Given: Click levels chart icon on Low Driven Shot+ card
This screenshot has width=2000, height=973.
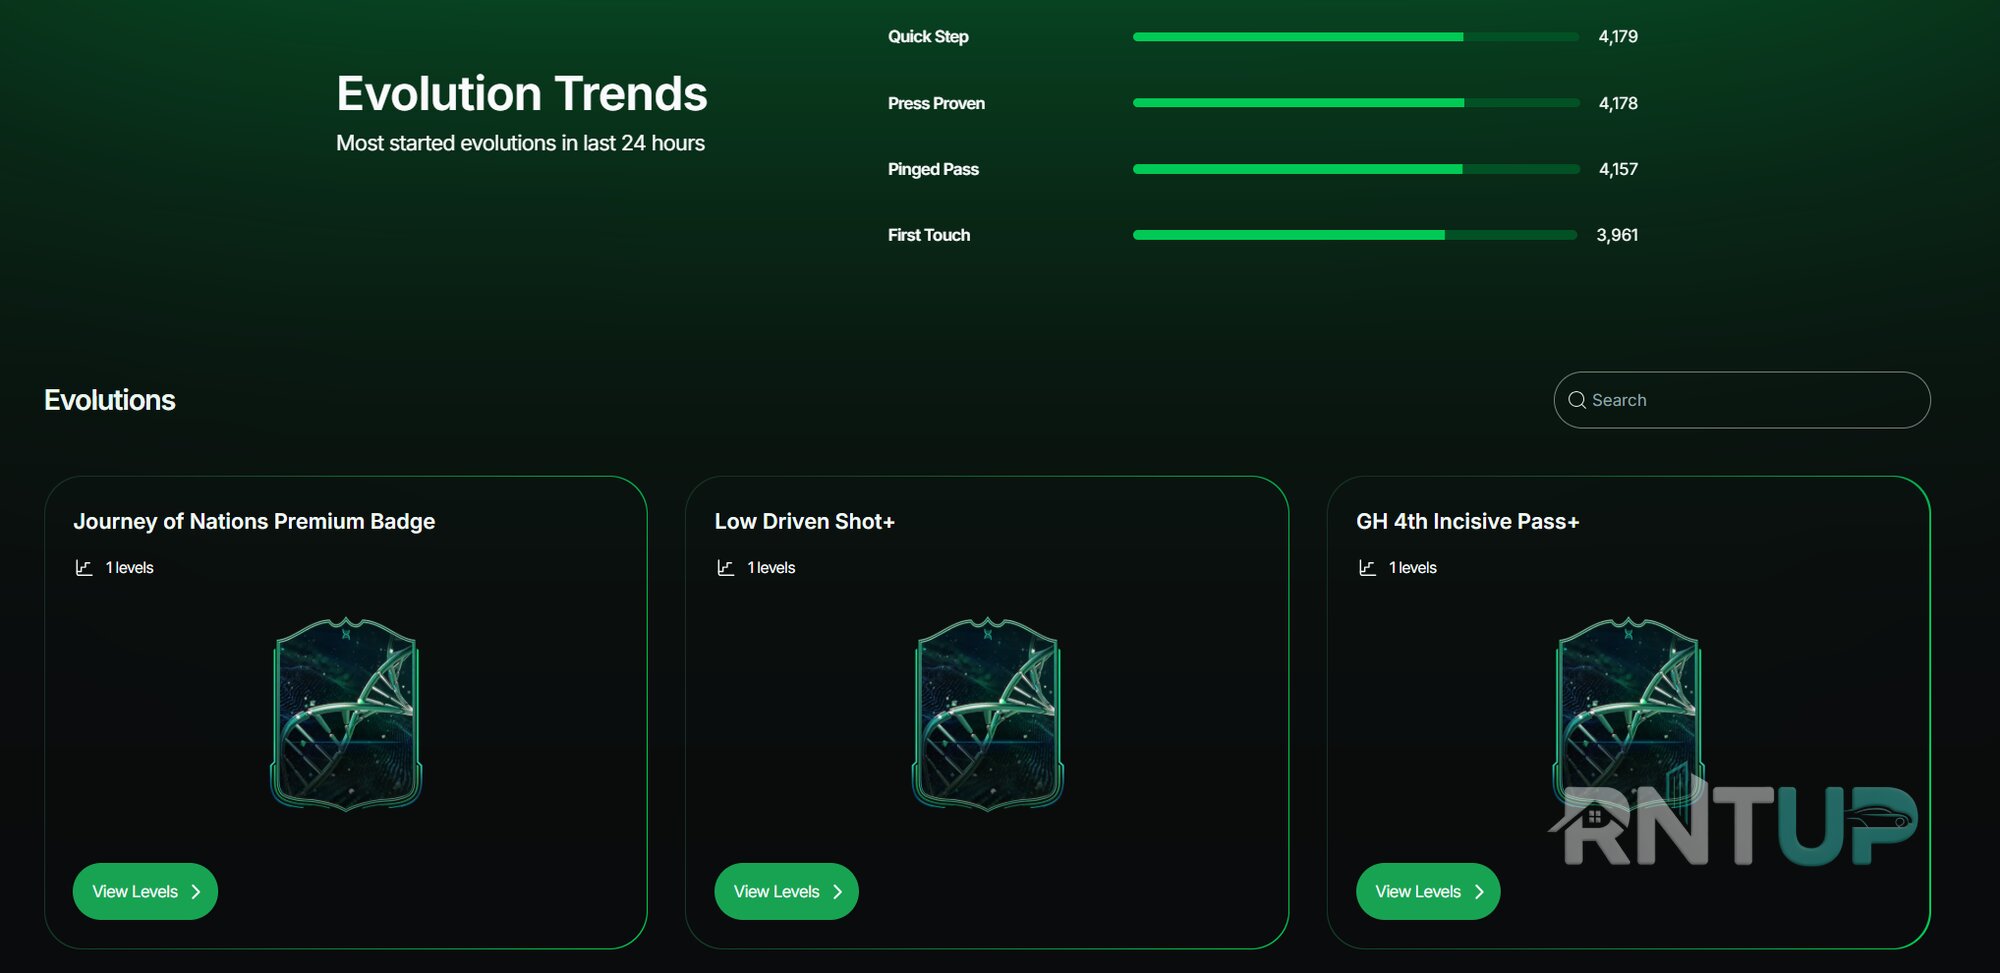Looking at the screenshot, I should (726, 568).
